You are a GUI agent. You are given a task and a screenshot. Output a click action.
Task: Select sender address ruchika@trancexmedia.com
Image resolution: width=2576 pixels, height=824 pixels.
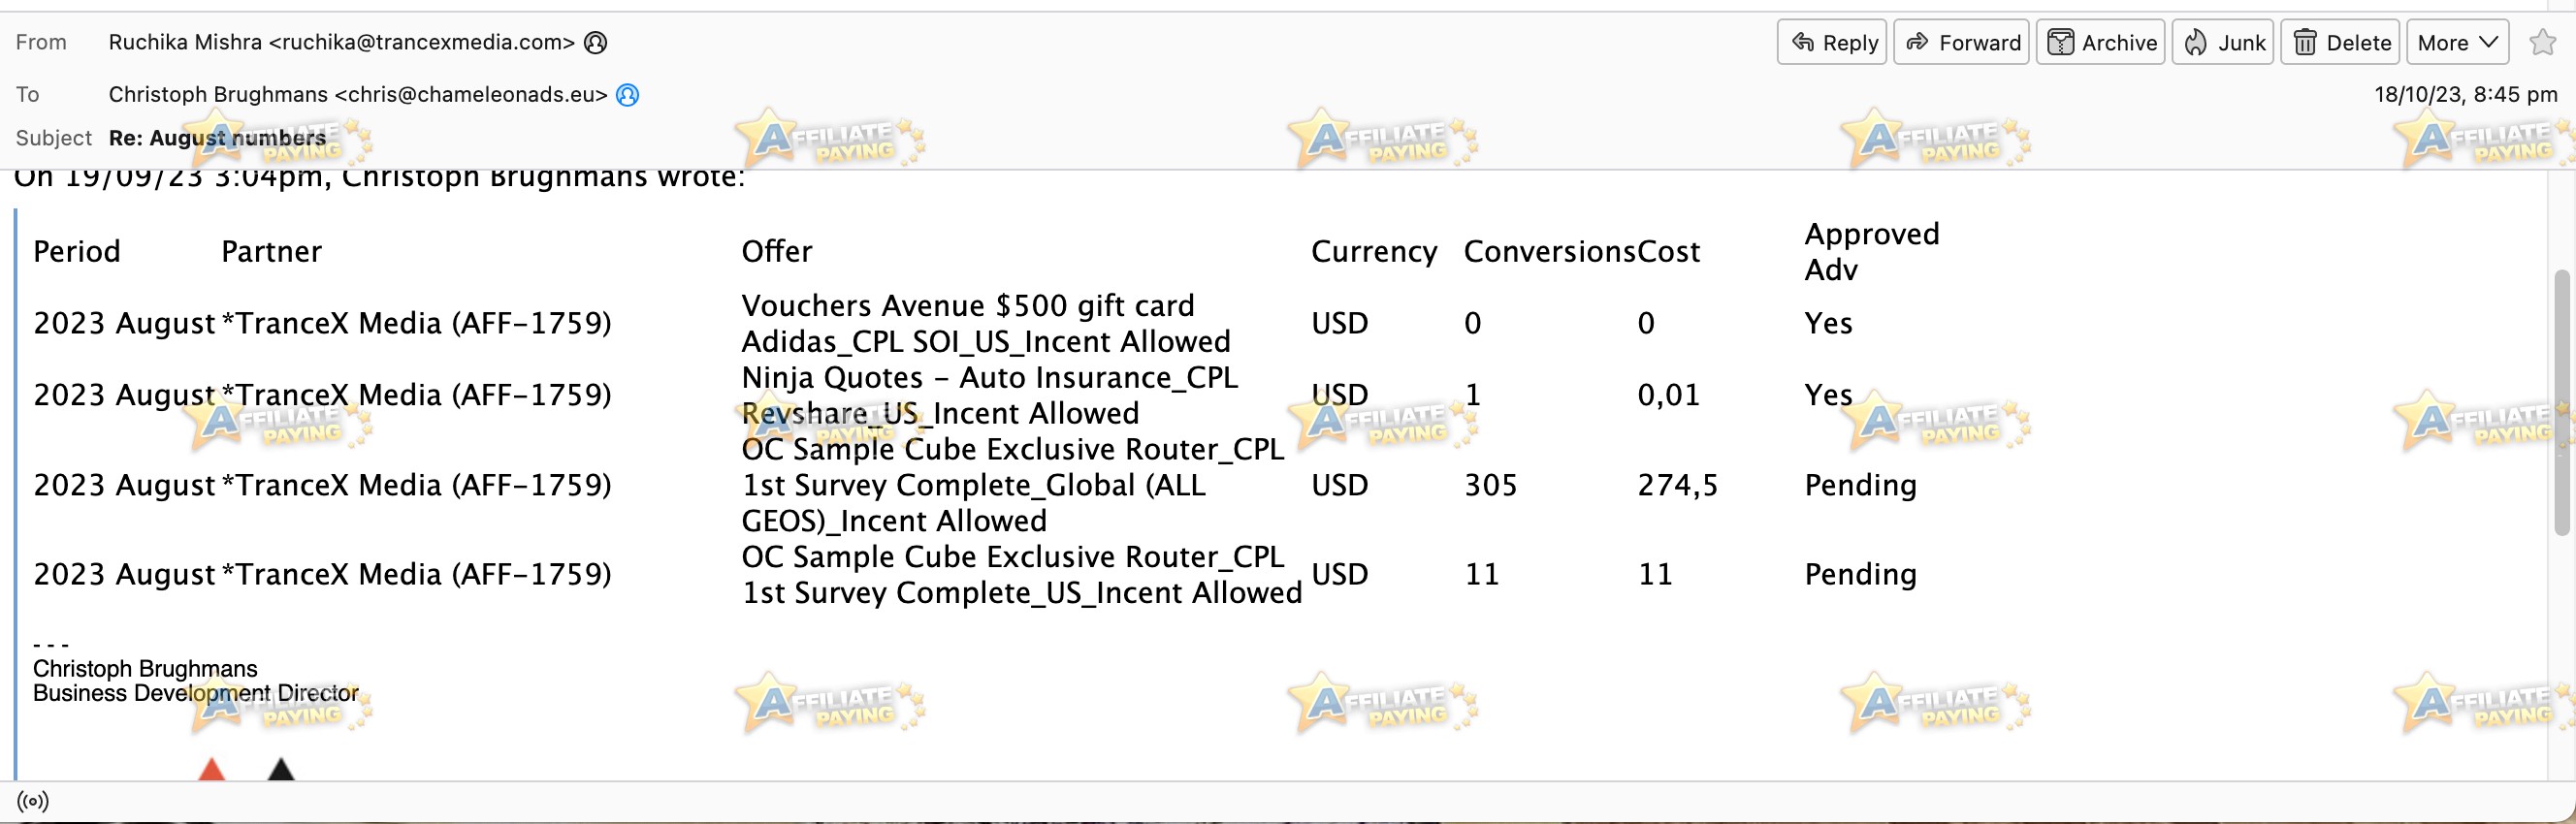[x=421, y=42]
